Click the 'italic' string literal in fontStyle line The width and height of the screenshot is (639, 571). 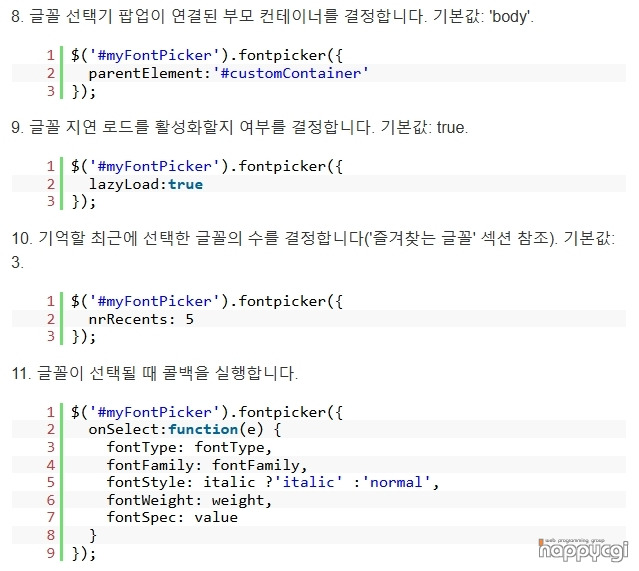pyautogui.click(x=308, y=483)
